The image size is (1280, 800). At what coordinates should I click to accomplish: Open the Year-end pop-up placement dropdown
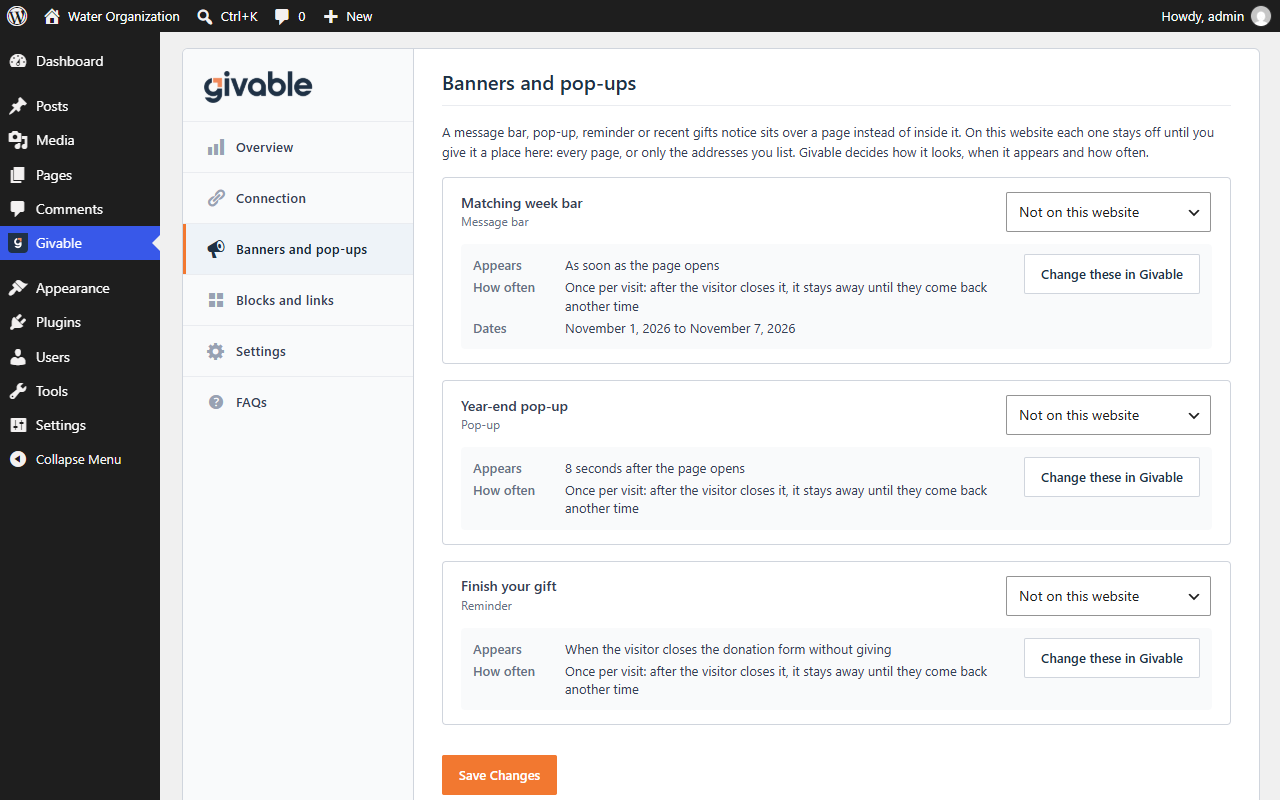point(1108,415)
